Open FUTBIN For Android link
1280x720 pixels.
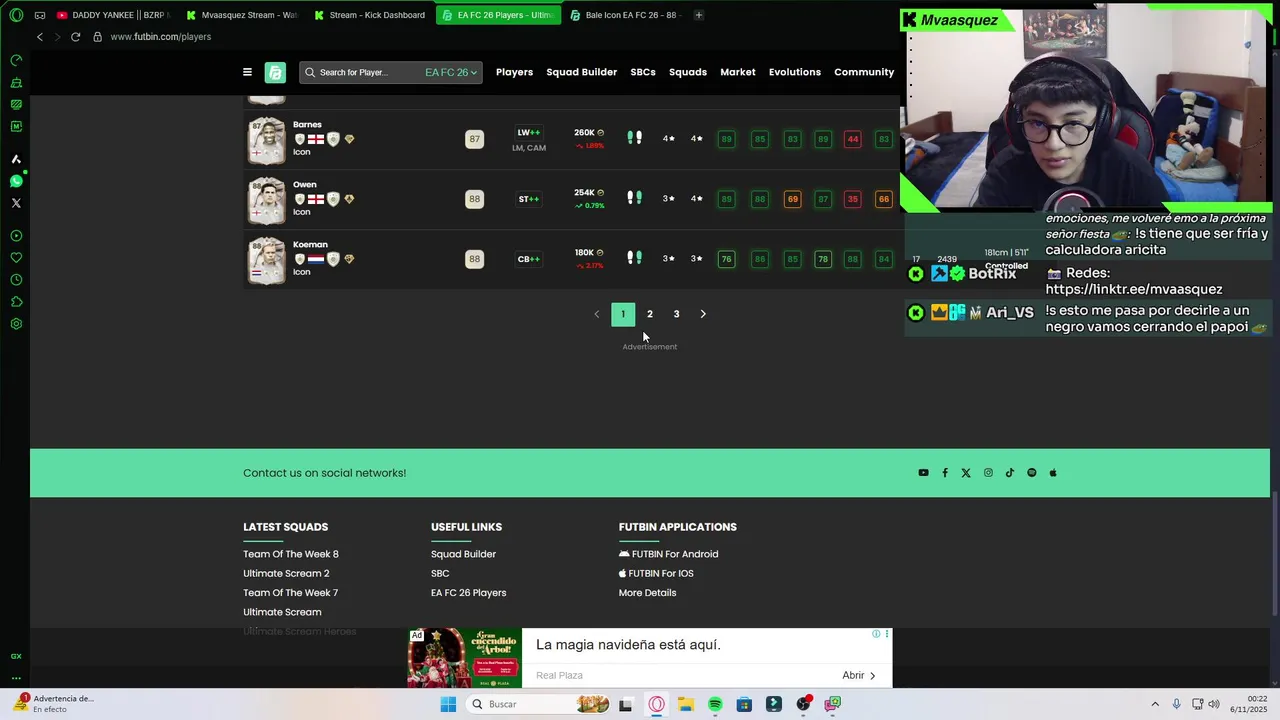coord(668,554)
